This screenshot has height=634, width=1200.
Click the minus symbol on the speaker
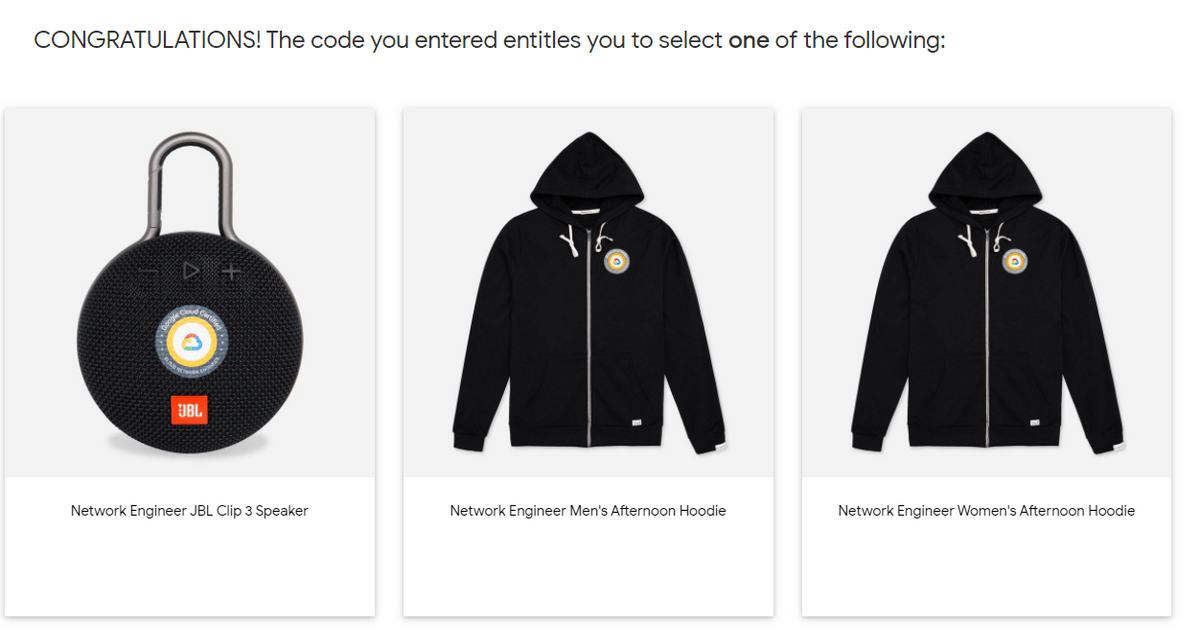[150, 272]
